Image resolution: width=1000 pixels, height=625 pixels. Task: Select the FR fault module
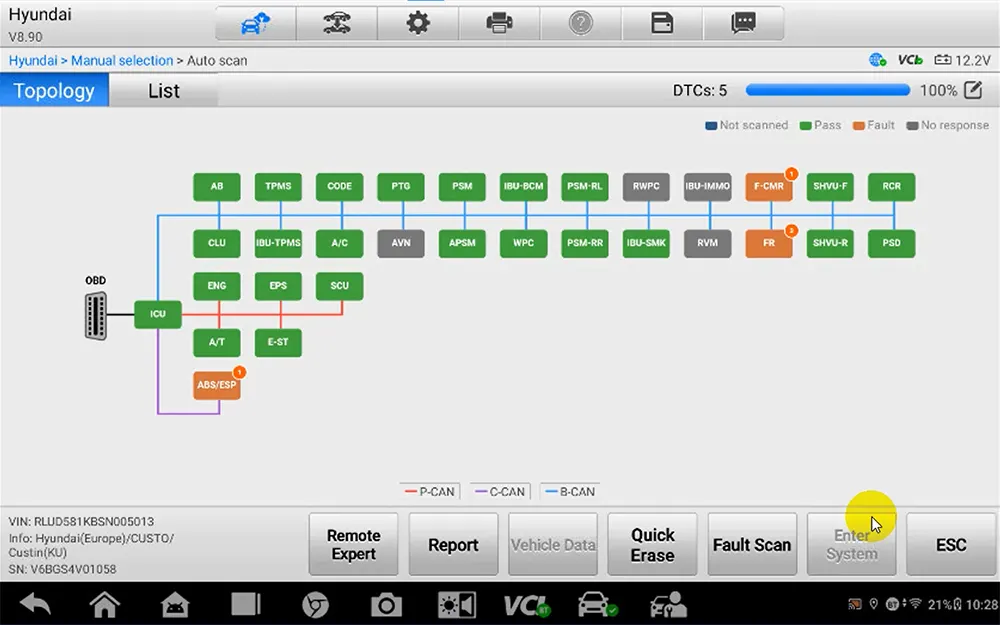(x=768, y=243)
